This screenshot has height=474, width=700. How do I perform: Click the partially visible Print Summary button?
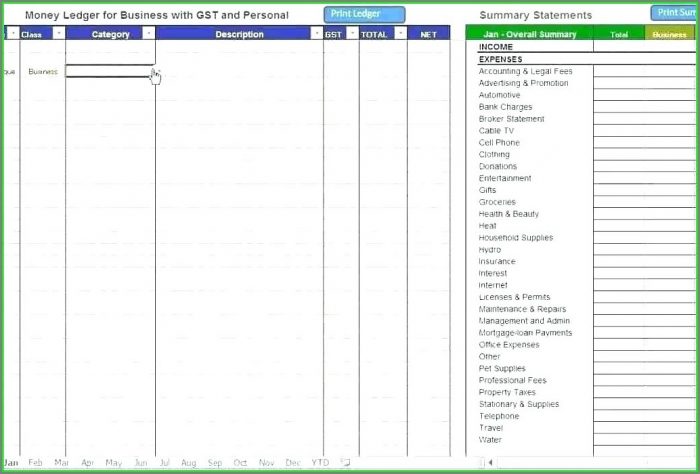point(675,13)
